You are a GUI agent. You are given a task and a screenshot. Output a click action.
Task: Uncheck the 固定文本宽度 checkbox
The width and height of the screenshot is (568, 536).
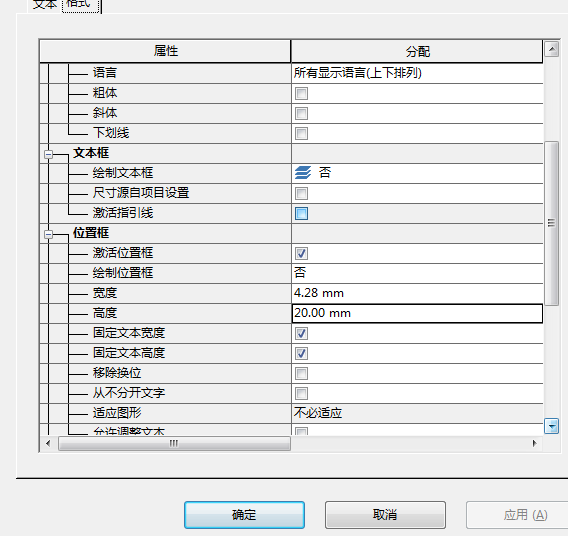coord(301,334)
